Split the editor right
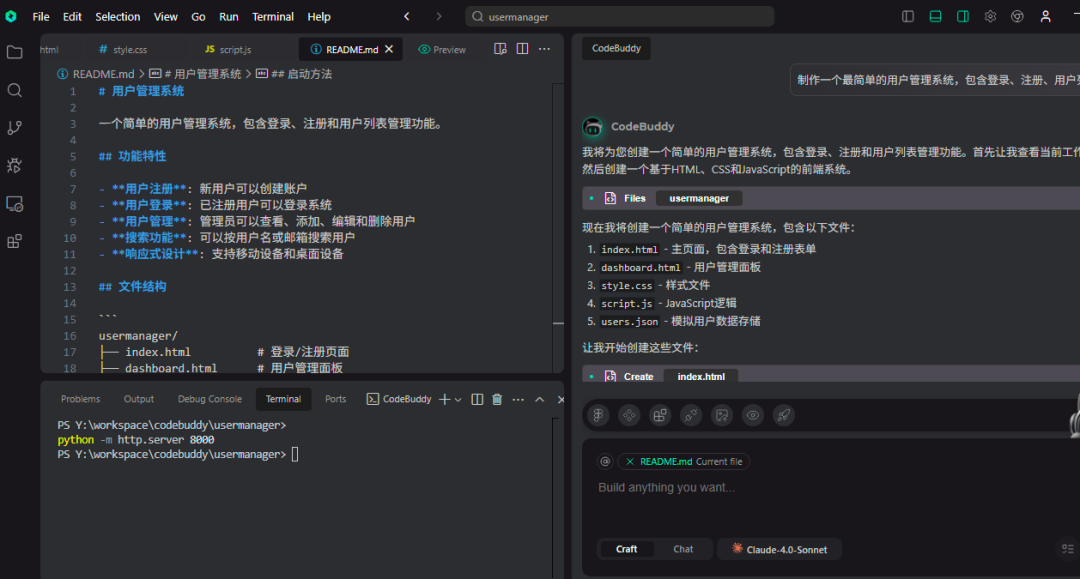 (522, 49)
